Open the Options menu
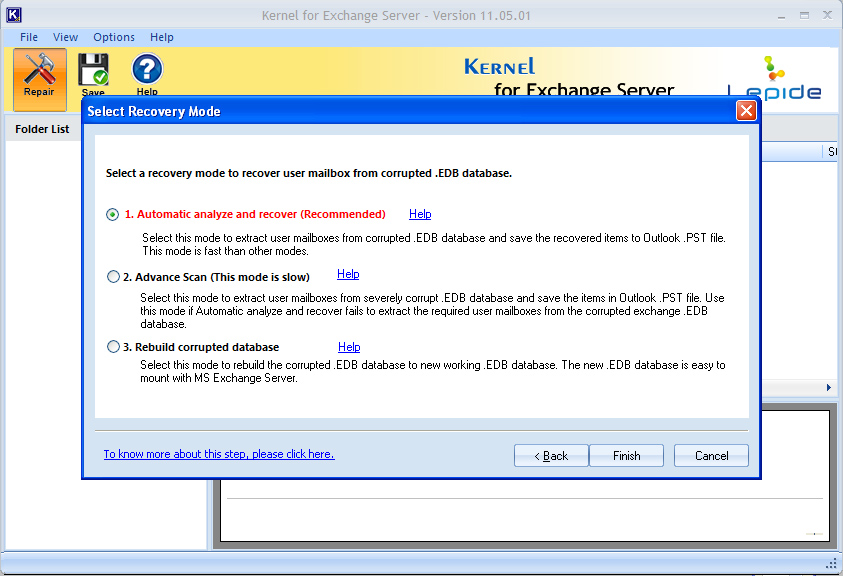 click(x=114, y=37)
